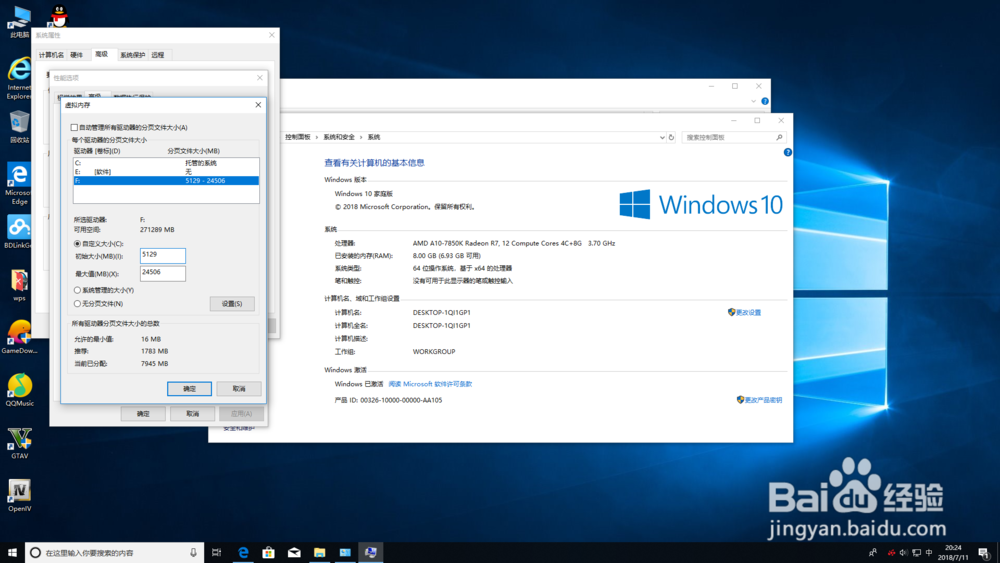The image size is (1000, 563).
Task: Click the help question mark in system window
Action: [788, 152]
